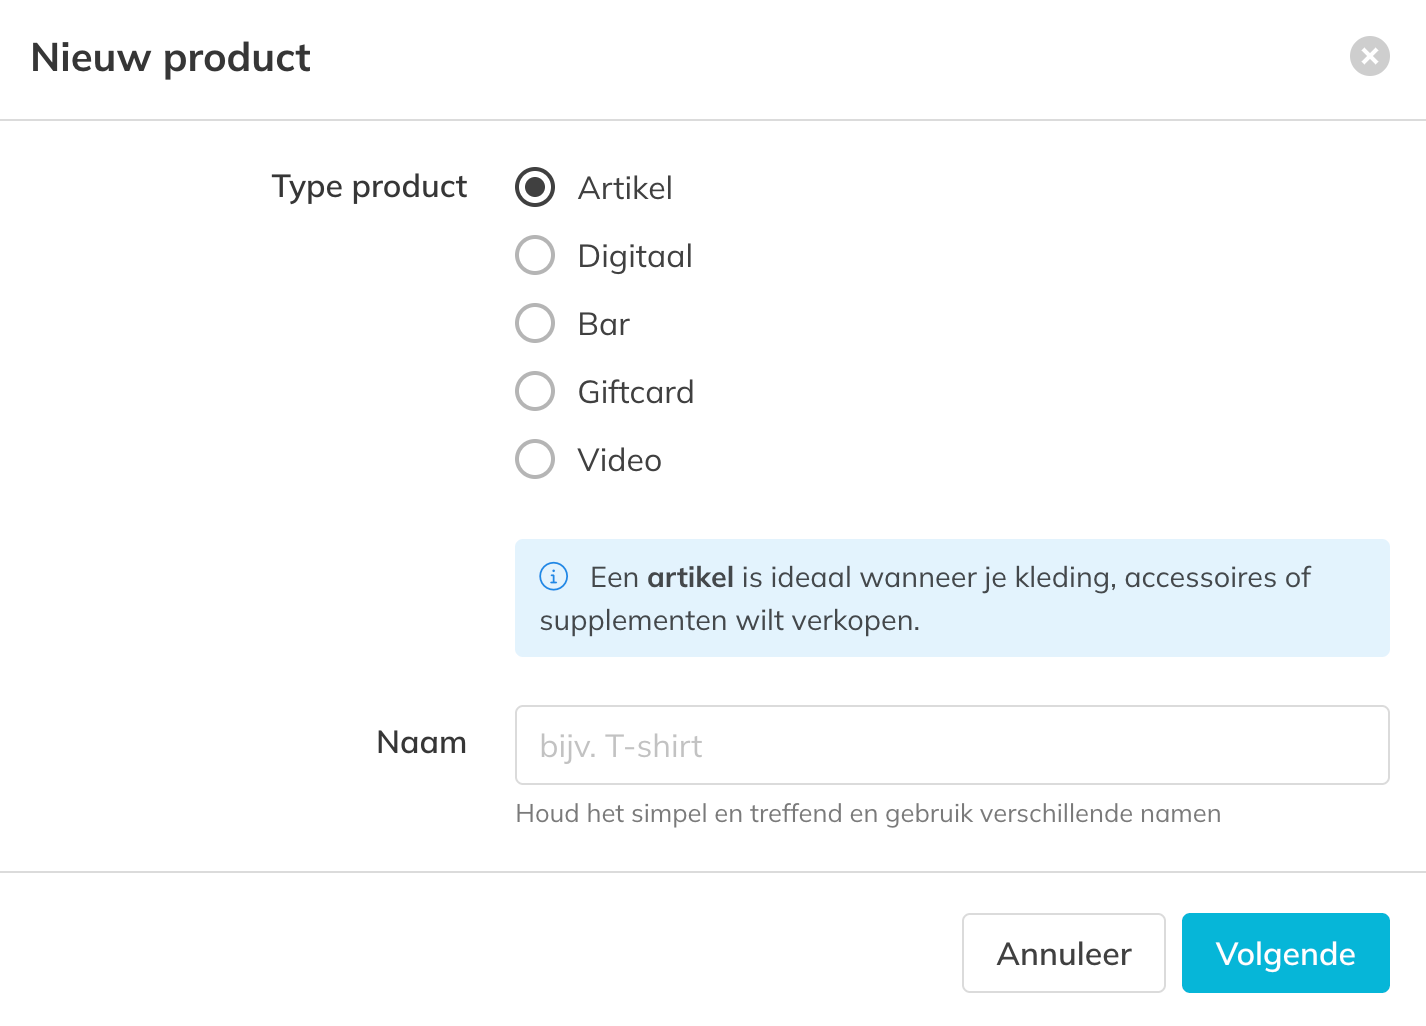Click the helper text below Naam field

[868, 814]
